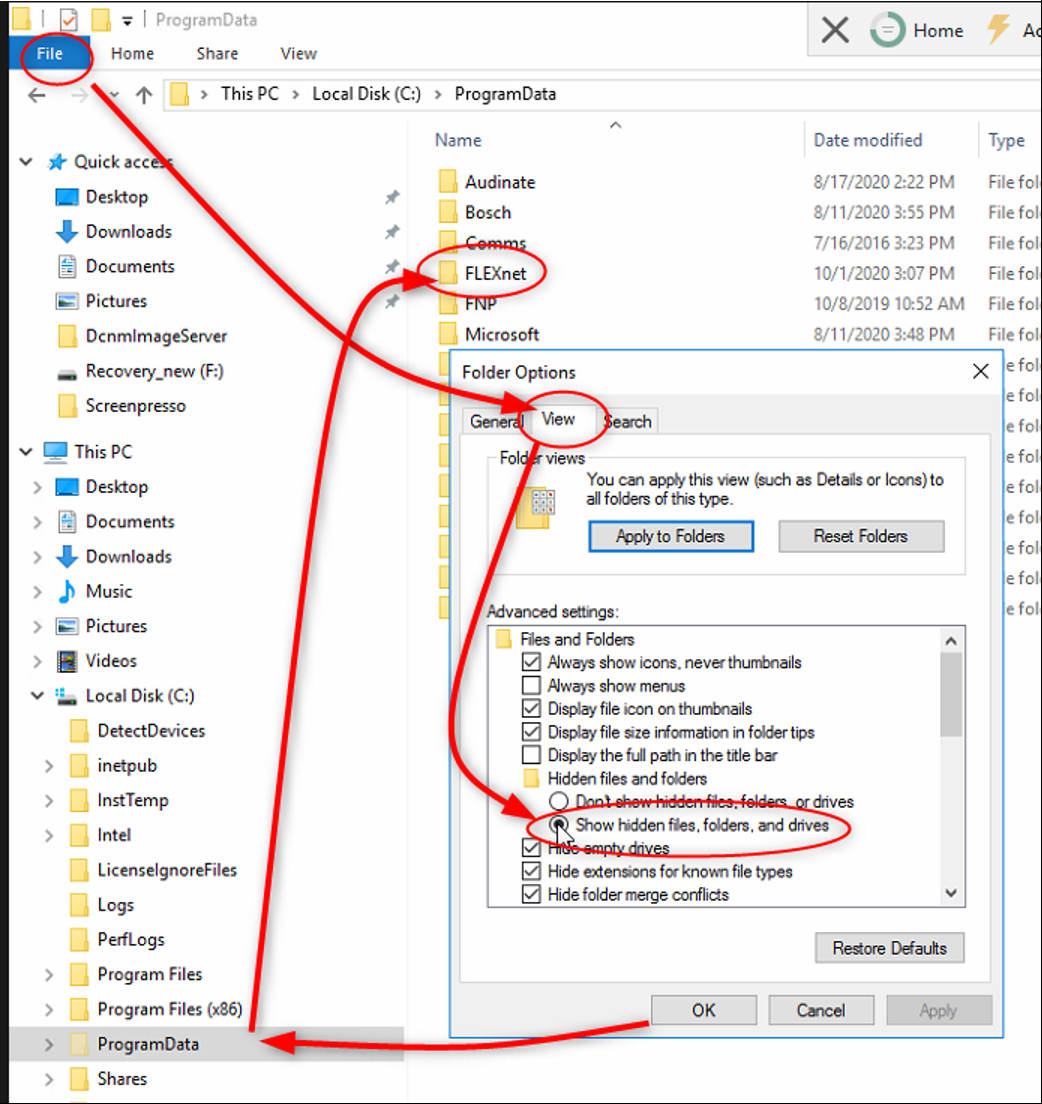Screen dimensions: 1042x1104
Task: Select Desktop icon under Quick access
Action: point(67,197)
